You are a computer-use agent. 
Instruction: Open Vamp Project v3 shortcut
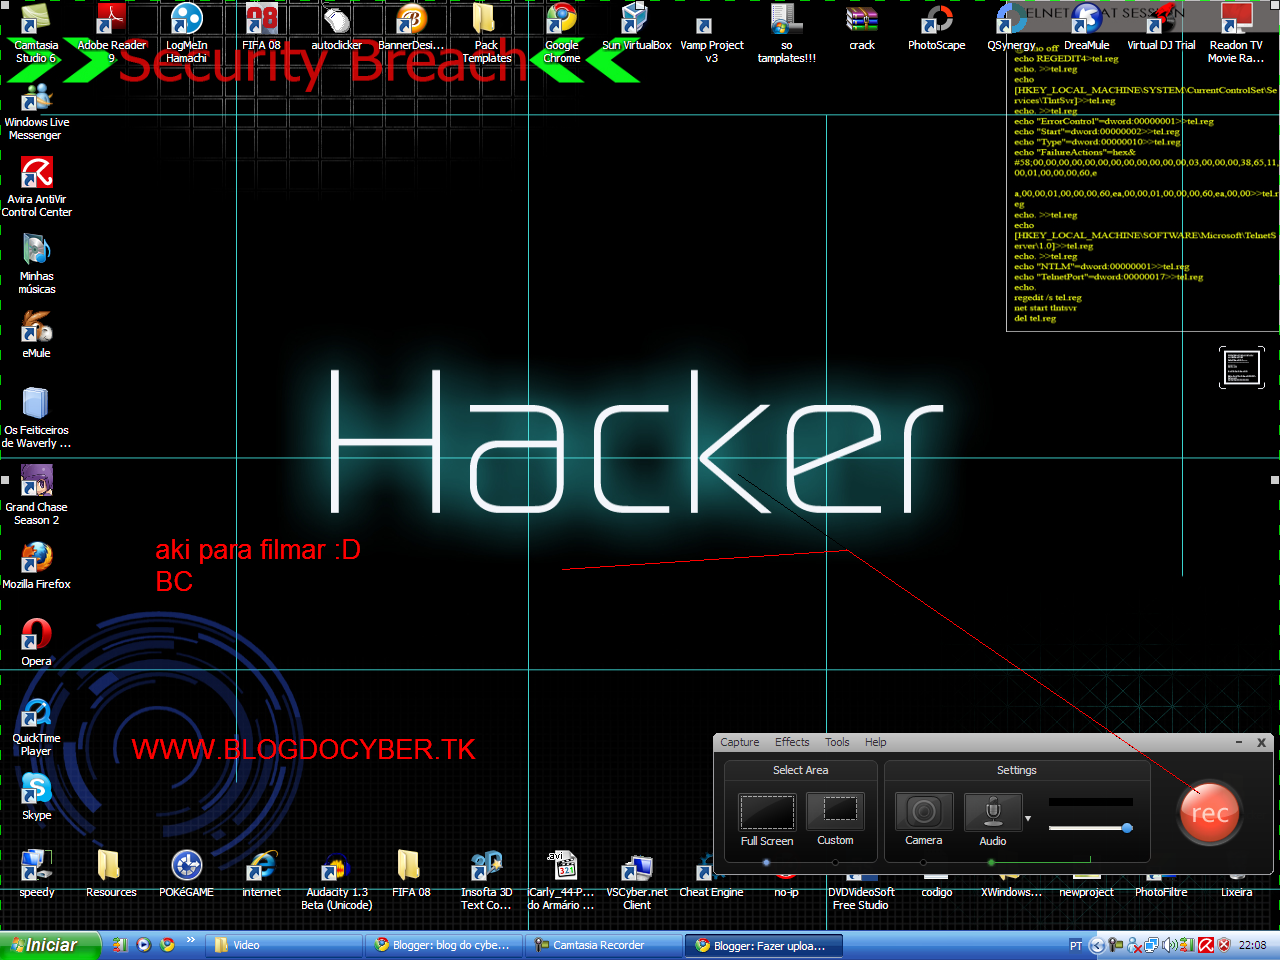click(x=711, y=38)
